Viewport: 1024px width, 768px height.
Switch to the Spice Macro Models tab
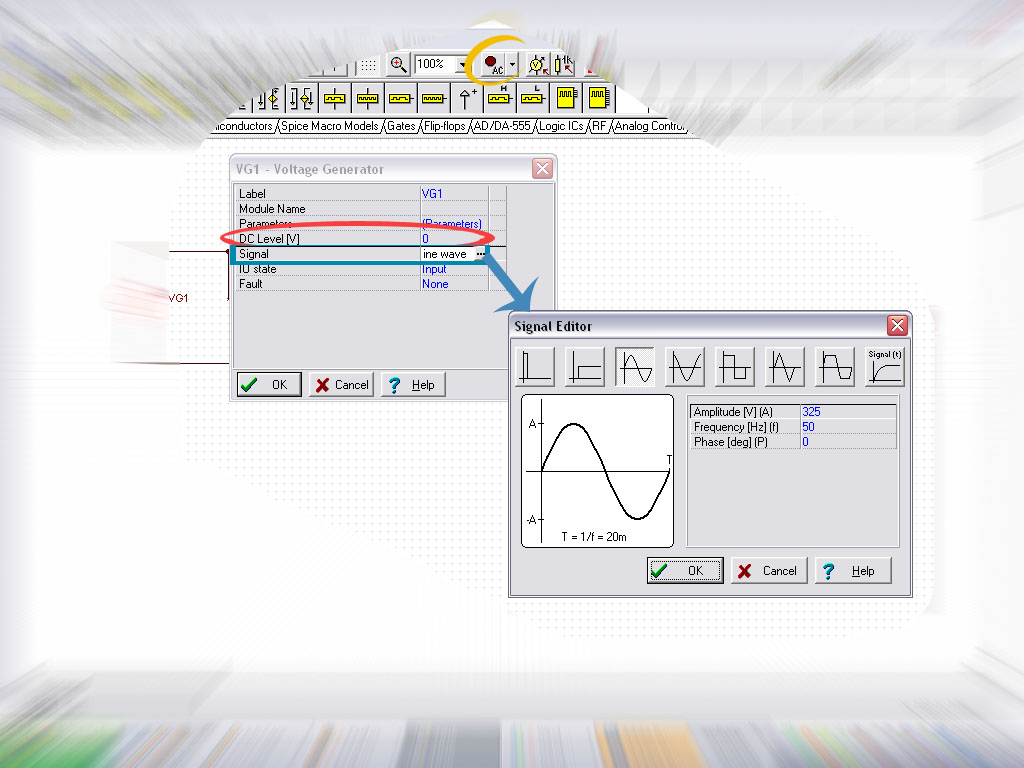329,126
